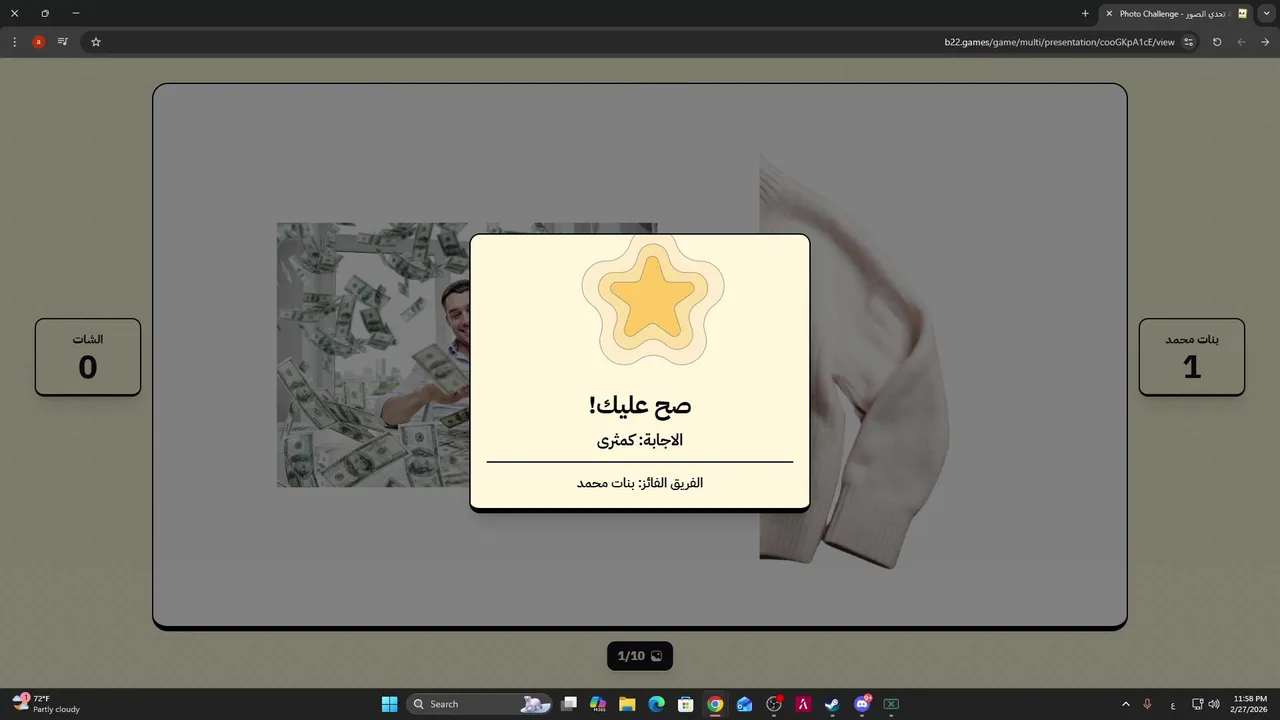The image size is (1280, 720).
Task: Close the Photo Challenge tab
Action: click(1109, 14)
